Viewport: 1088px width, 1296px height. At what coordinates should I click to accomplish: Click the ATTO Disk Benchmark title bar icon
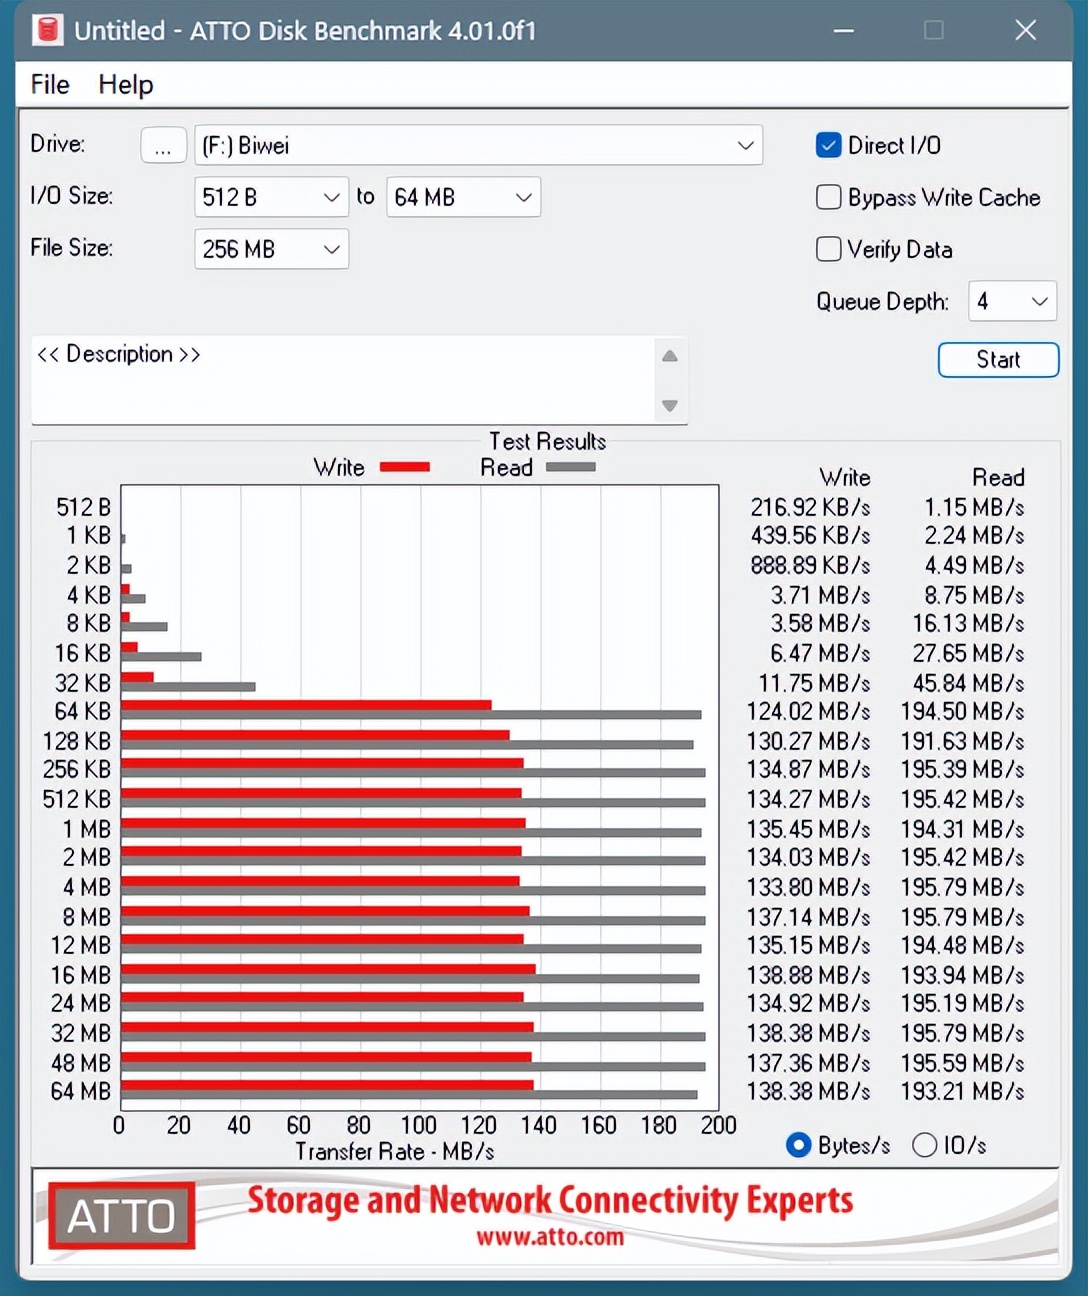click(x=47, y=30)
